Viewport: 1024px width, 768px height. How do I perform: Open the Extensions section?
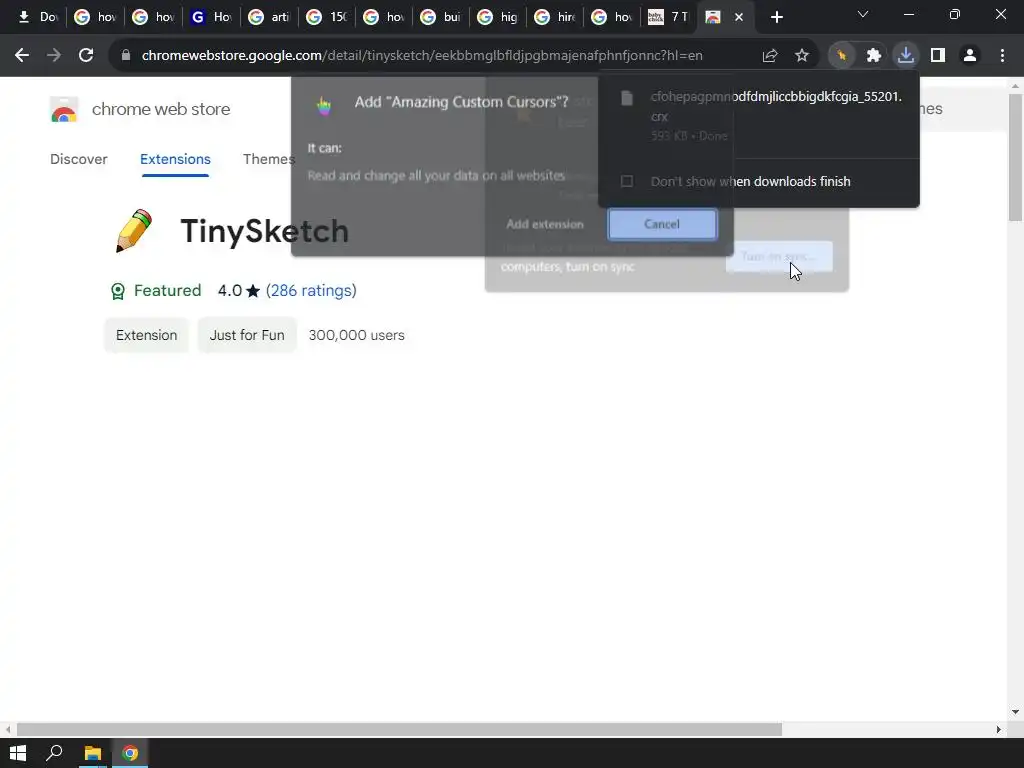[175, 159]
